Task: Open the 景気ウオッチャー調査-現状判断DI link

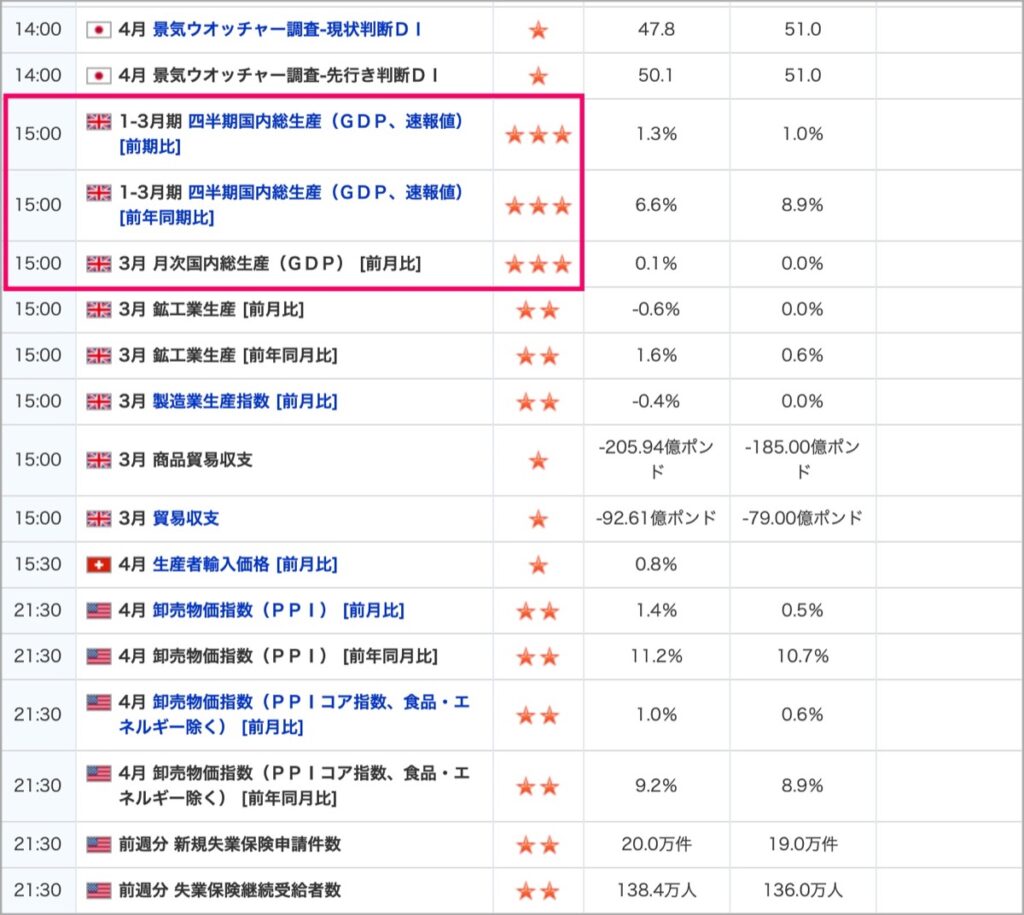Action: pos(287,29)
